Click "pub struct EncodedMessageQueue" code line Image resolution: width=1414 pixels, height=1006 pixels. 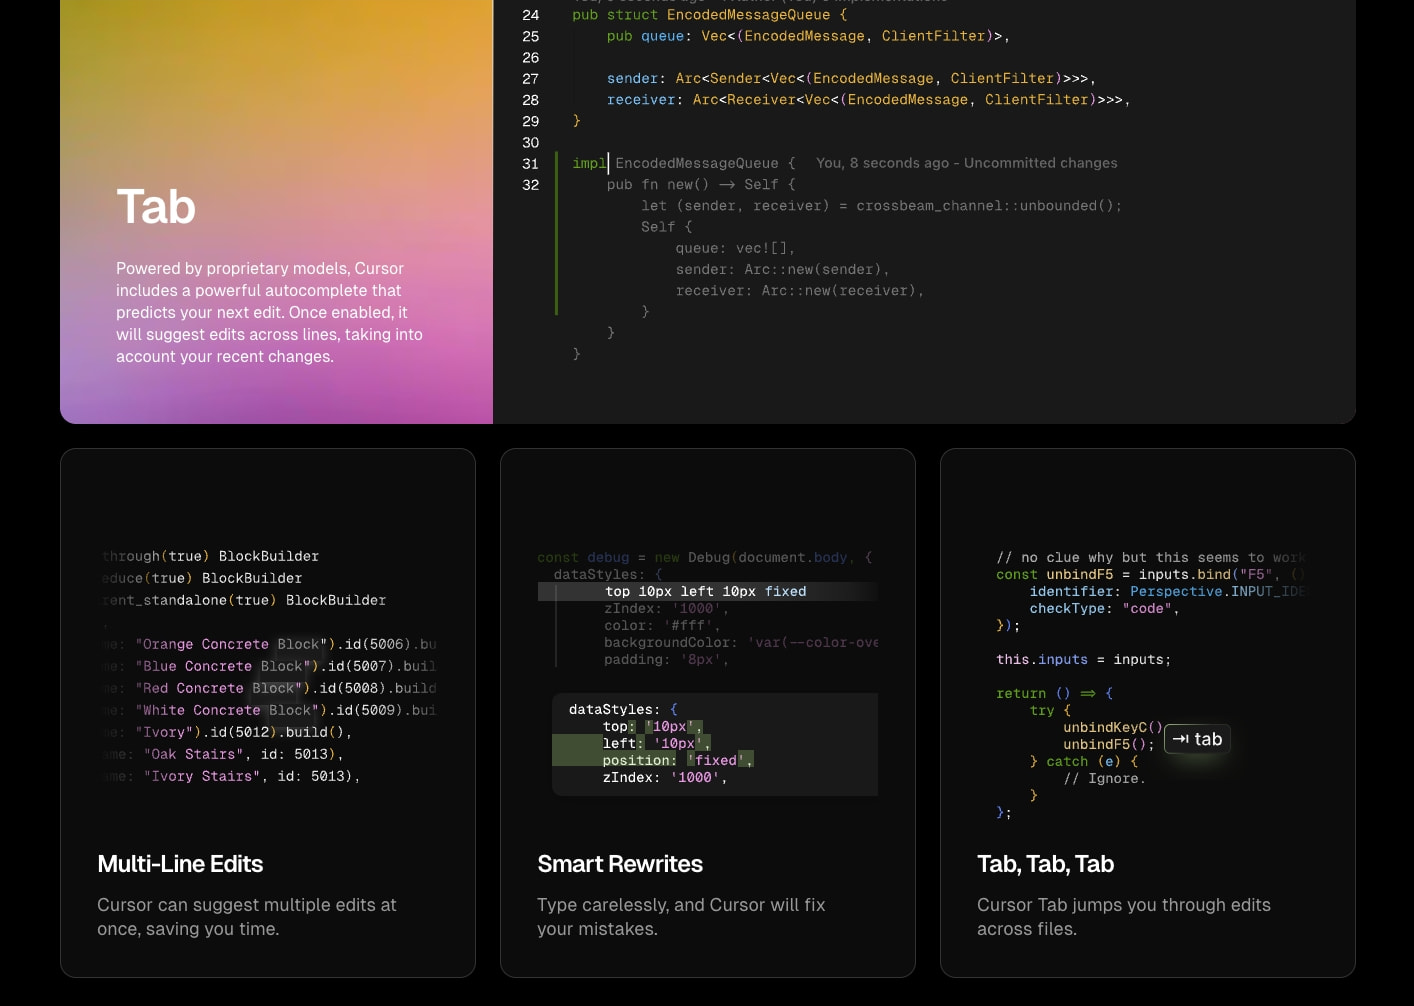tap(709, 15)
